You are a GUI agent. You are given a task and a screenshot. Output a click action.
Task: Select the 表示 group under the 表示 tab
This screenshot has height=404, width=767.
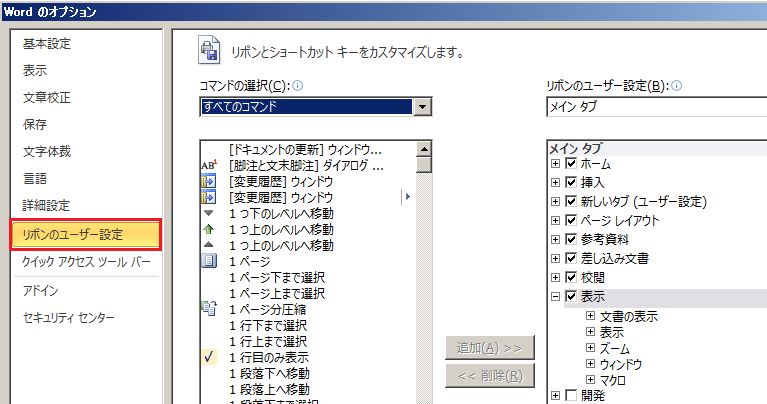(612, 332)
